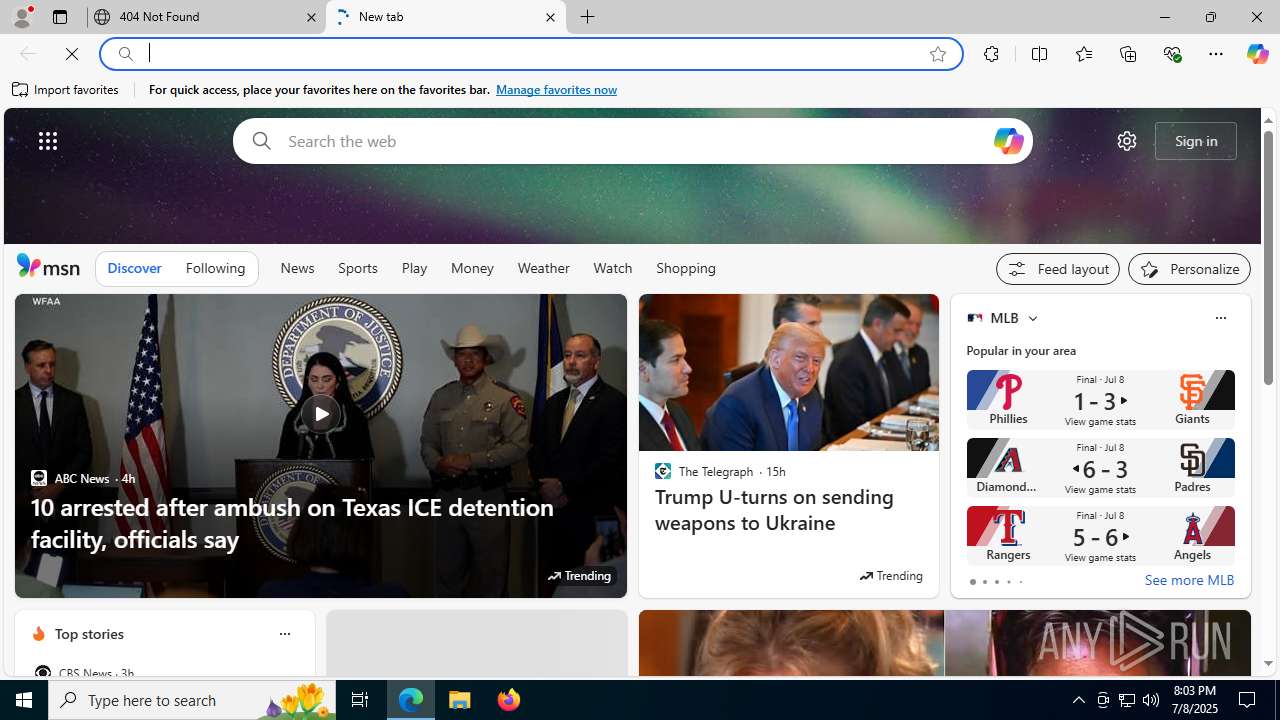The width and height of the screenshot is (1280, 720).
Task: Select the Following tab
Action: (215, 268)
